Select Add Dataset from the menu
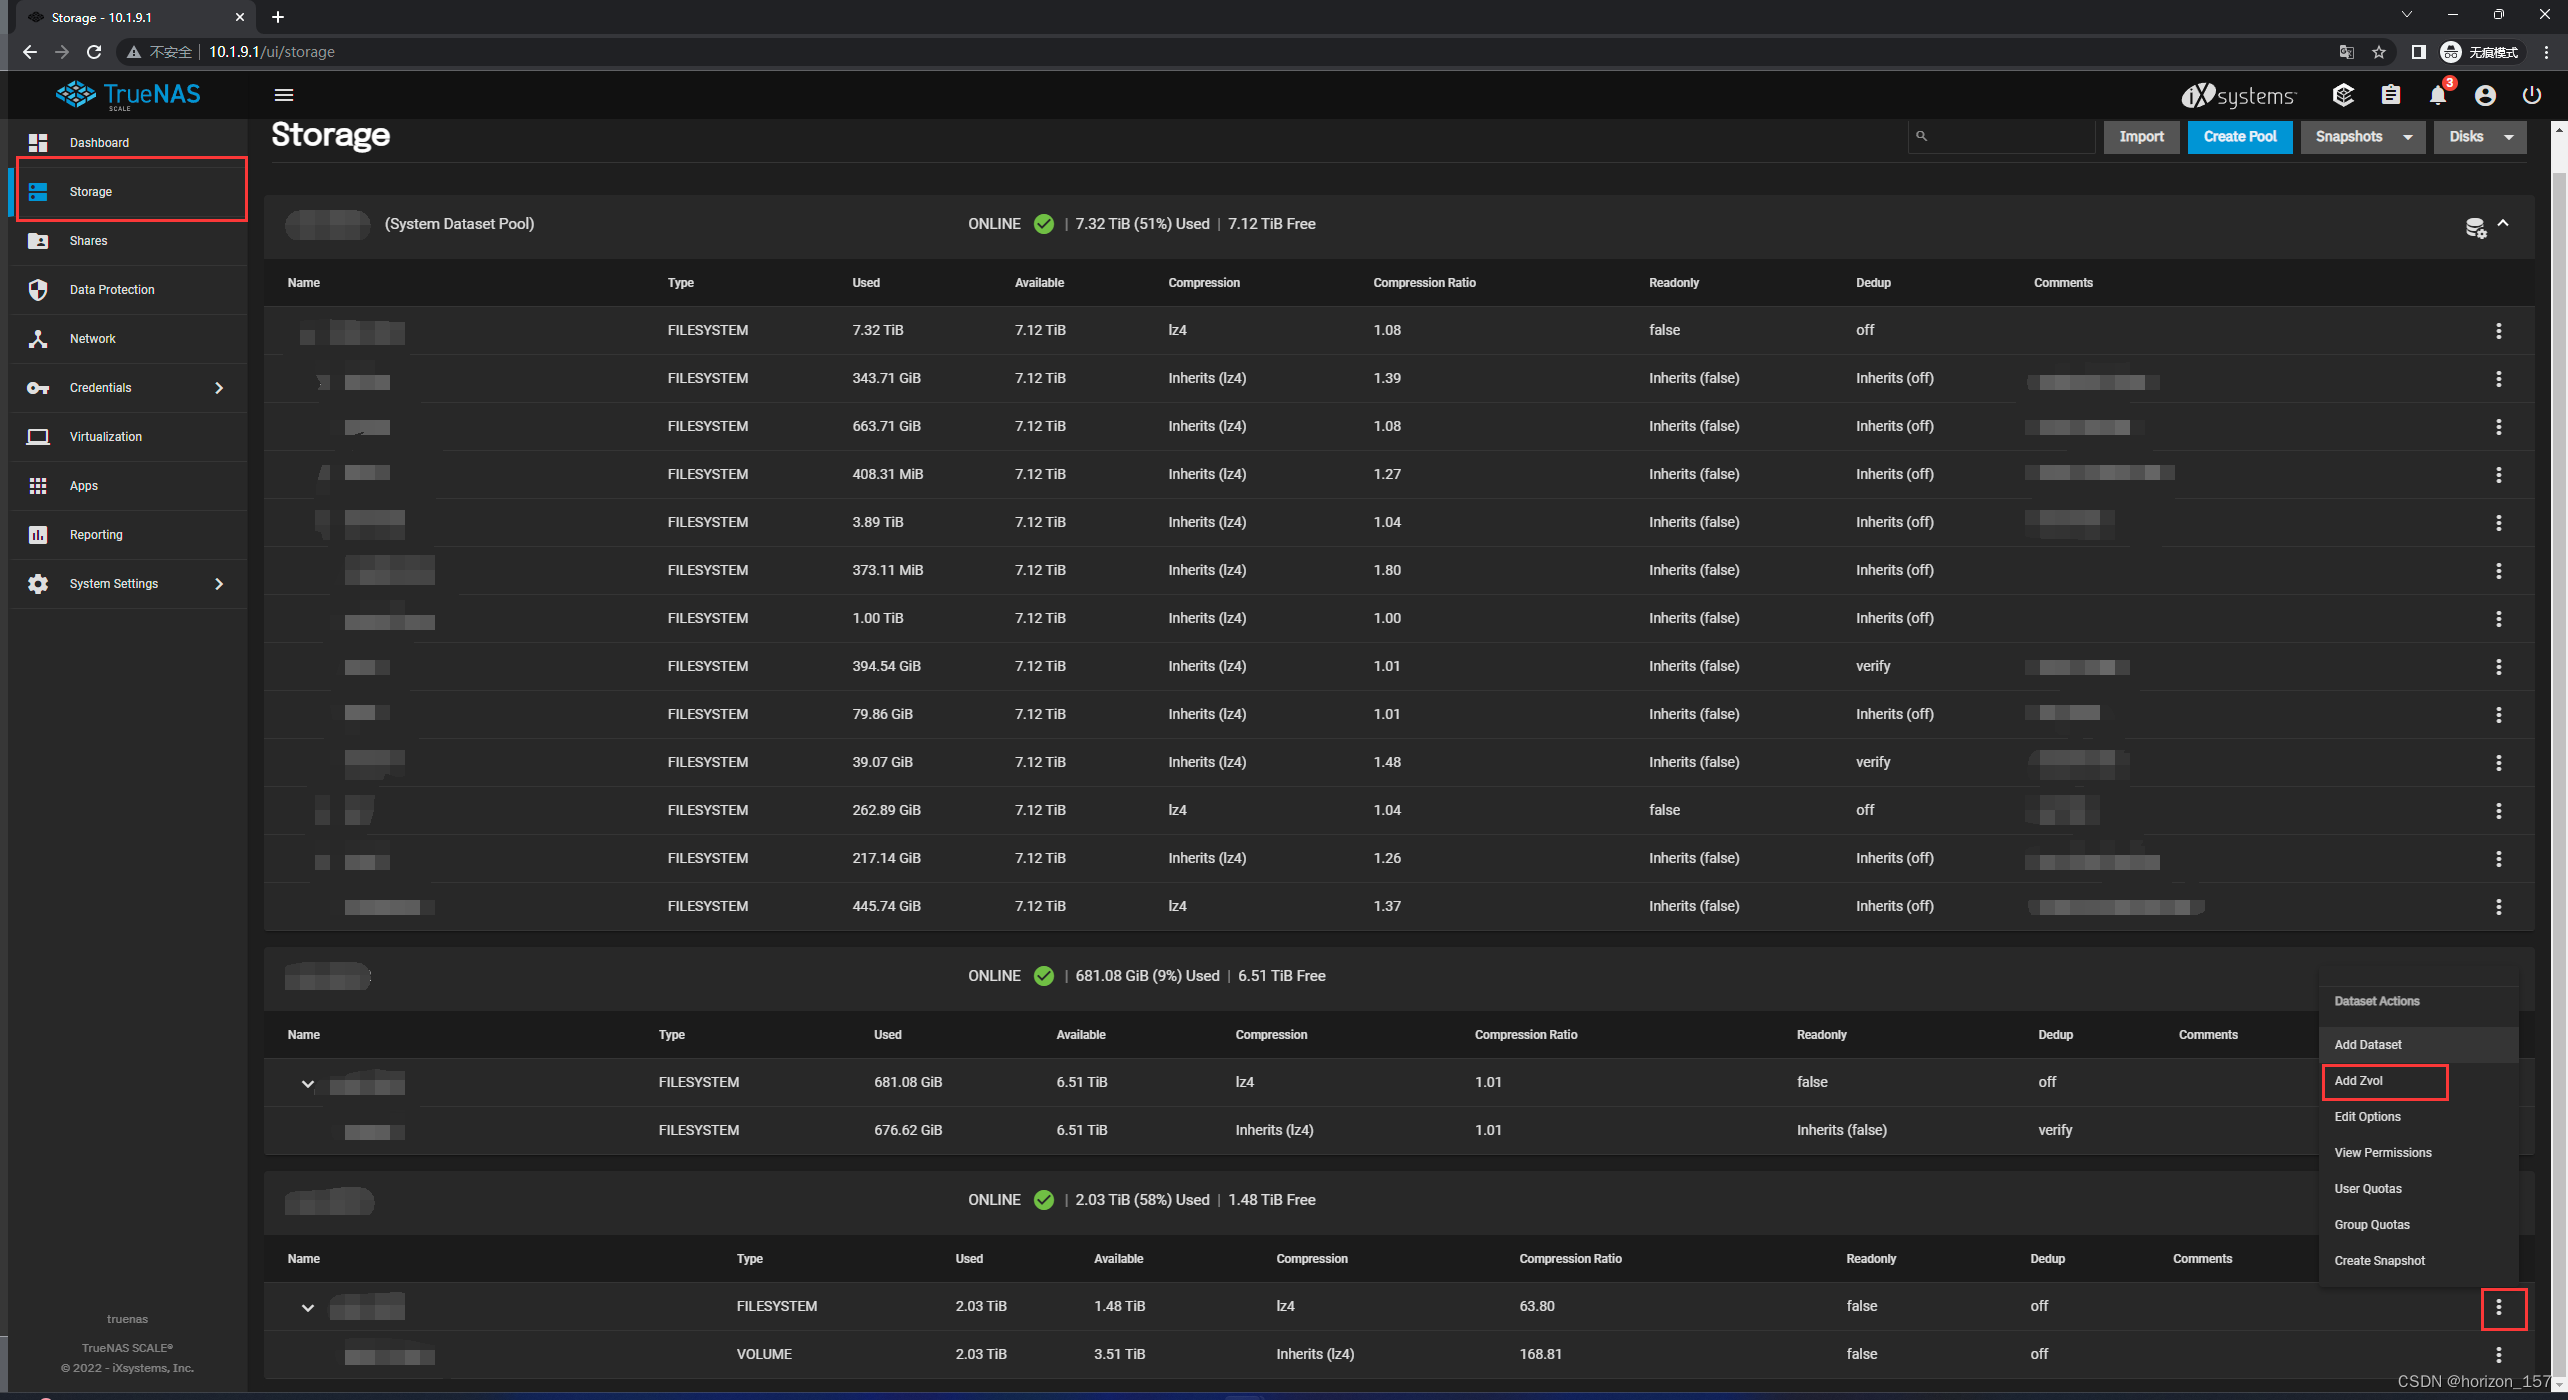The image size is (2568, 1400). coord(2367,1044)
